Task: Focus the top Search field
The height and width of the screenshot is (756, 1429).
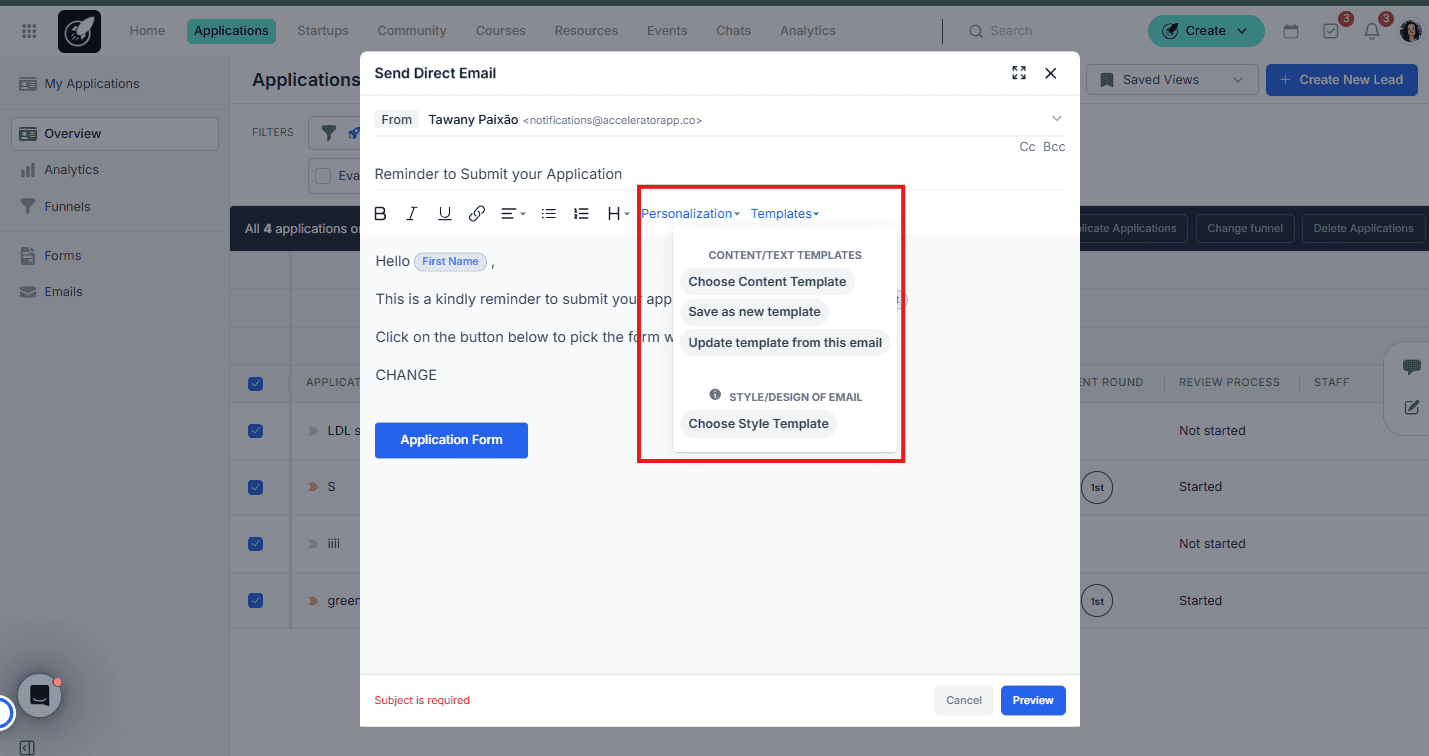Action: point(1011,31)
